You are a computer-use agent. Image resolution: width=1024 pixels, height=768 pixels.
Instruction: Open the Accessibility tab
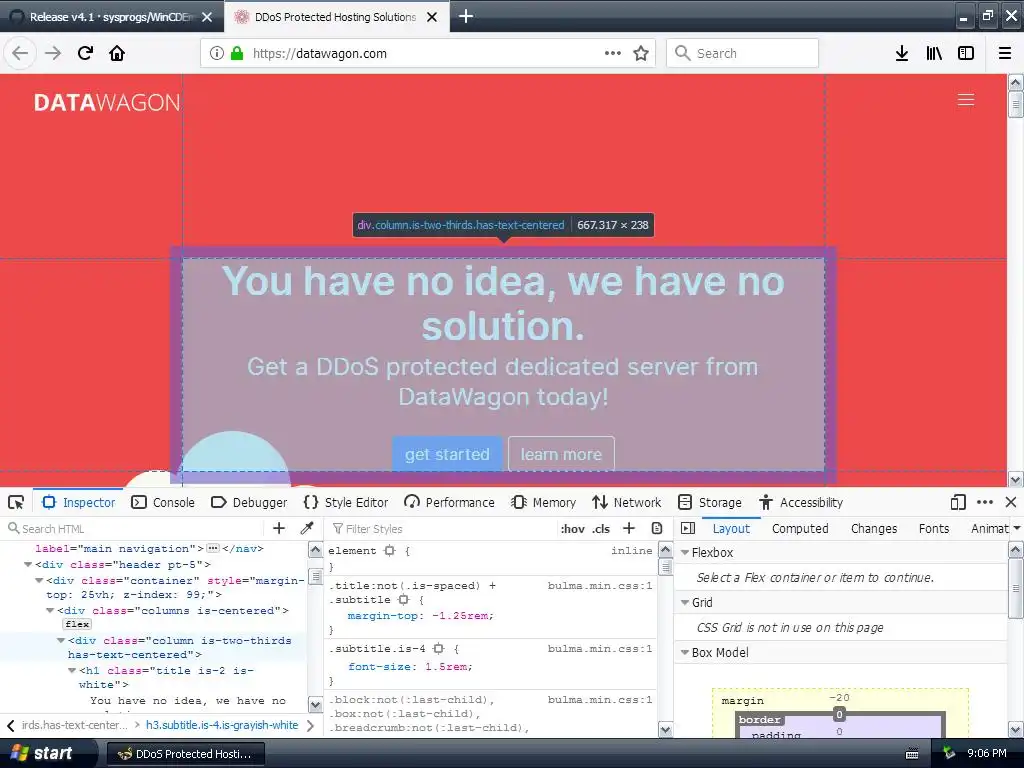[x=801, y=502]
